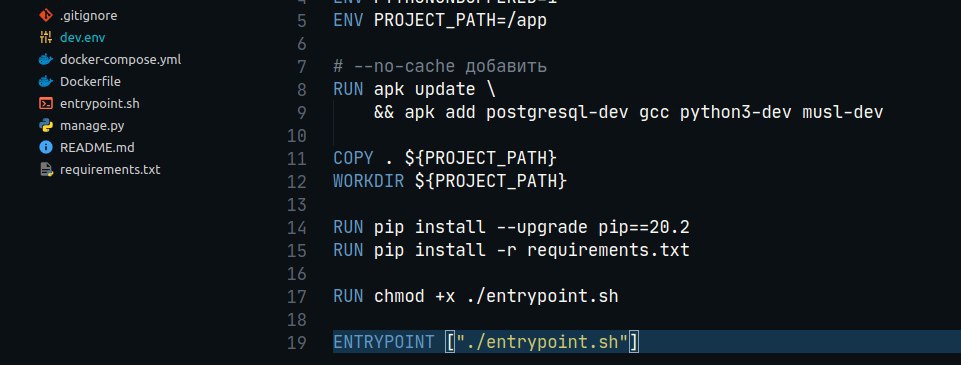Open docker-compose.yml from the explorer
This screenshot has height=365, width=961.
tap(120, 59)
